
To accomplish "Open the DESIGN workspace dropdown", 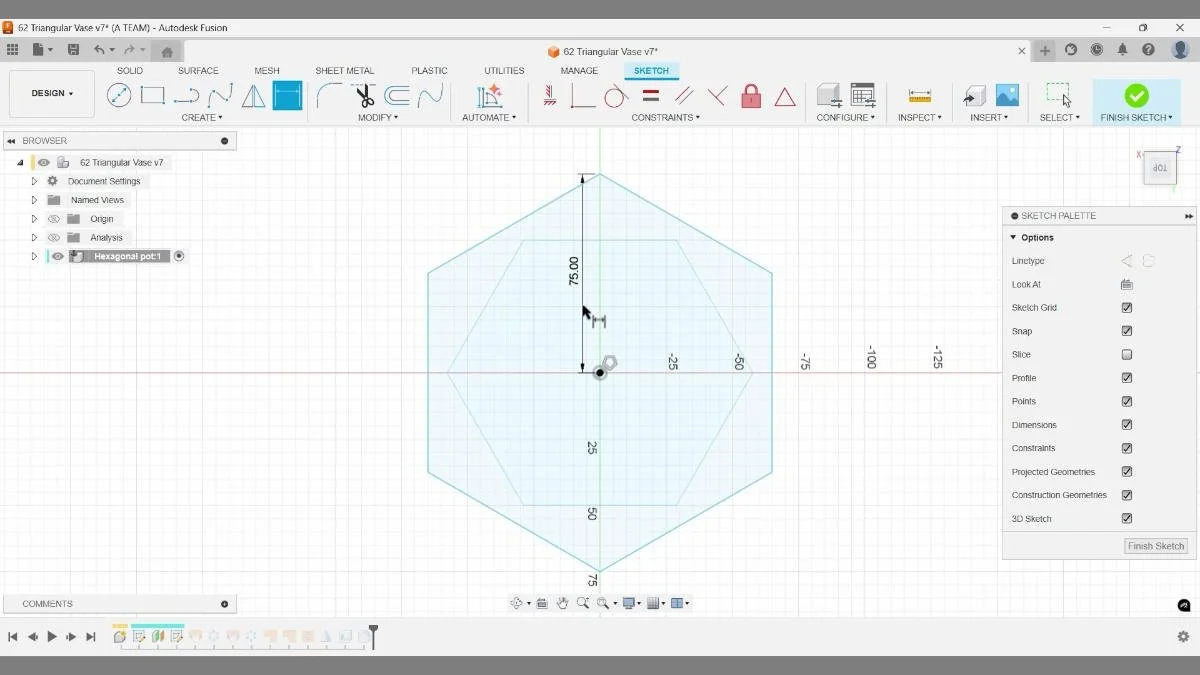I will tap(51, 93).
